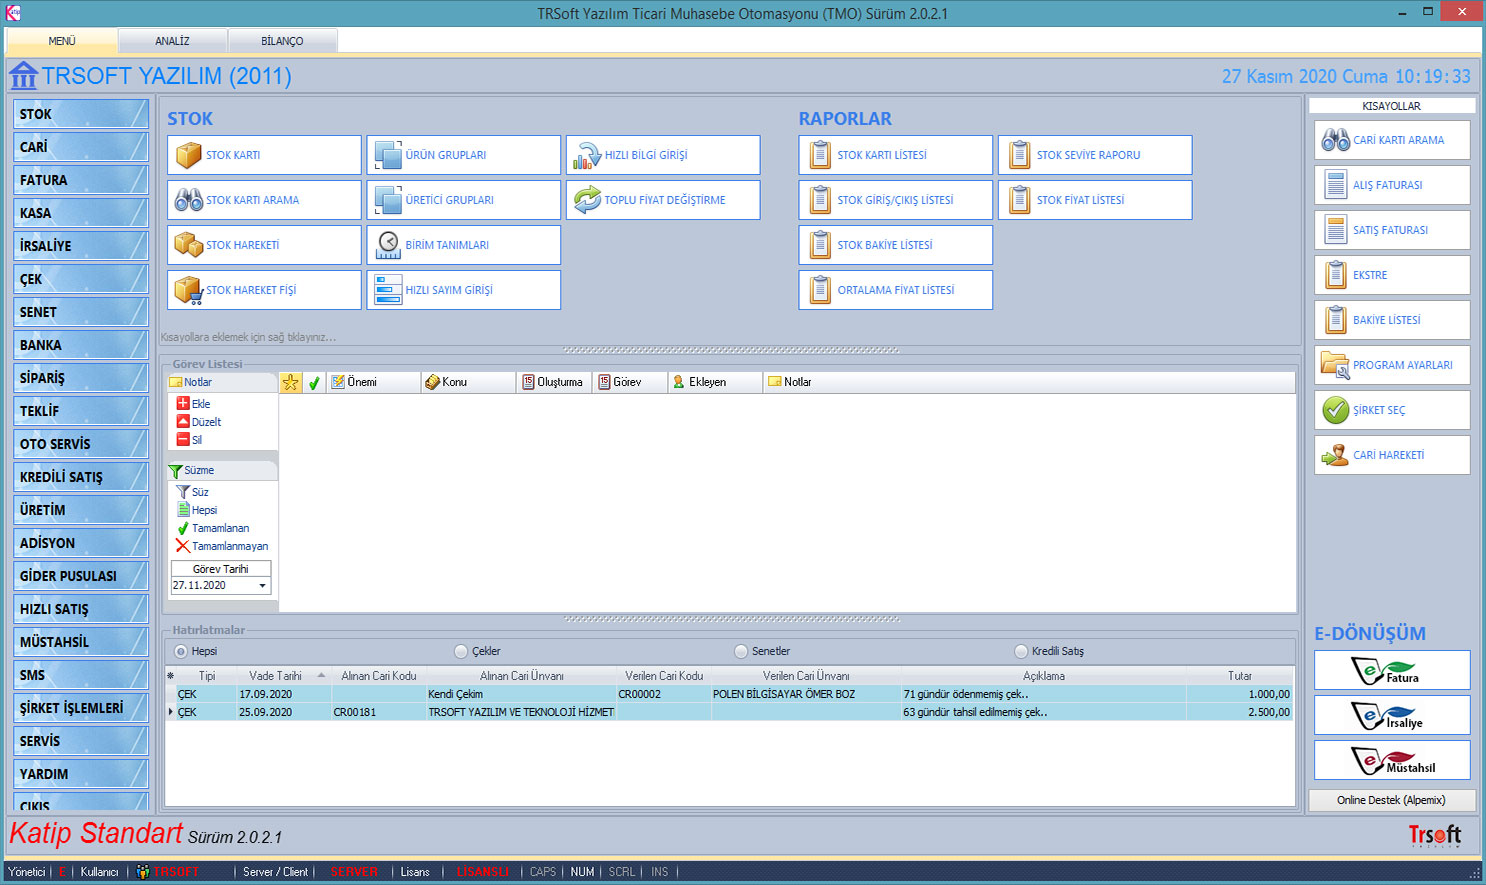Open Birim Tanımları clock icon
This screenshot has width=1486, height=885.
coord(388,245)
